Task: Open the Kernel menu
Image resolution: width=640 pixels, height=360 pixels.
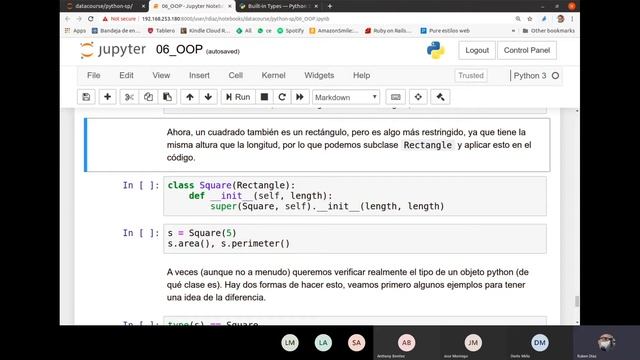Action: (273, 76)
